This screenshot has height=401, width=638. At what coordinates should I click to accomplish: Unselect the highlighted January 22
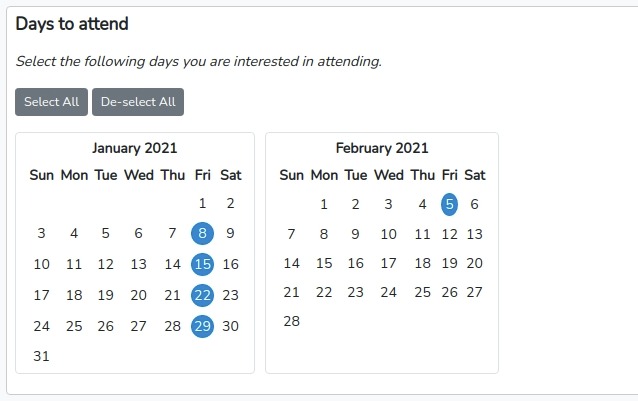203,295
